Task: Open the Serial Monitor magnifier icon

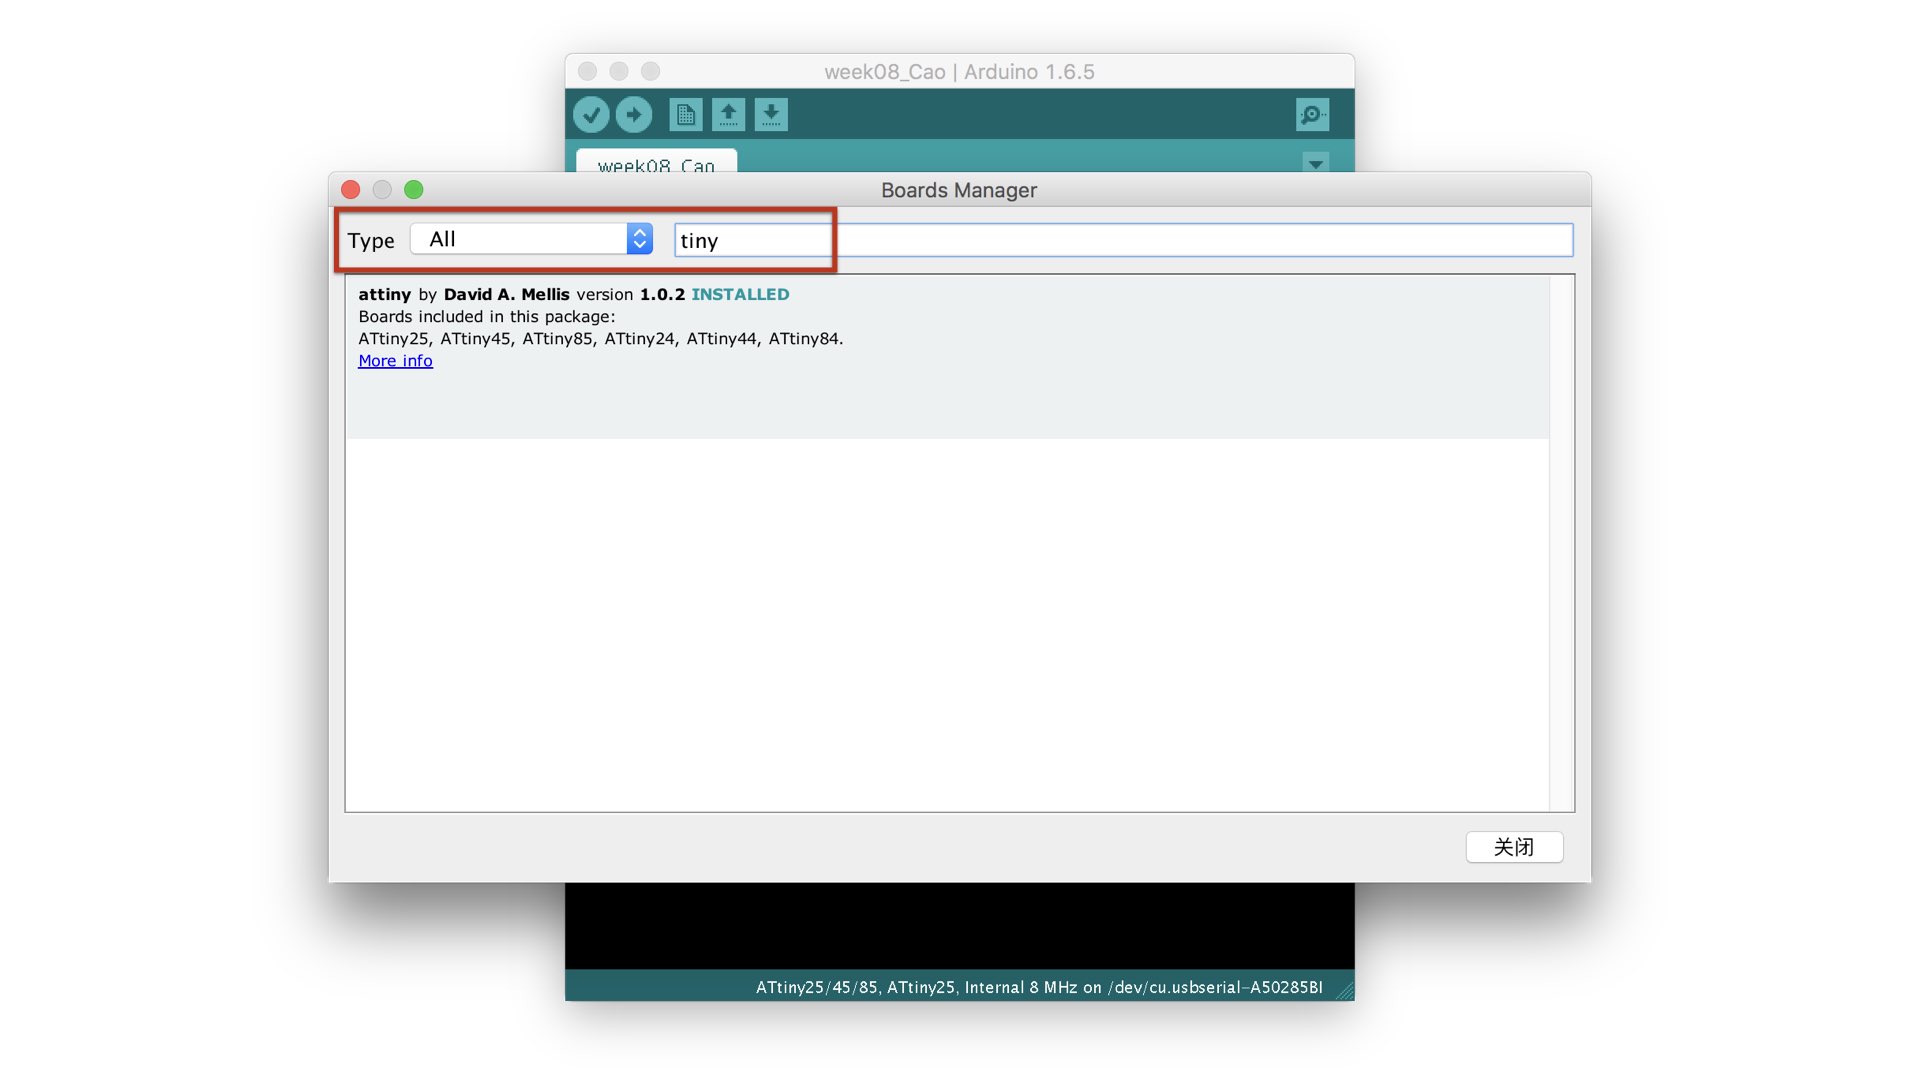Action: click(1312, 115)
